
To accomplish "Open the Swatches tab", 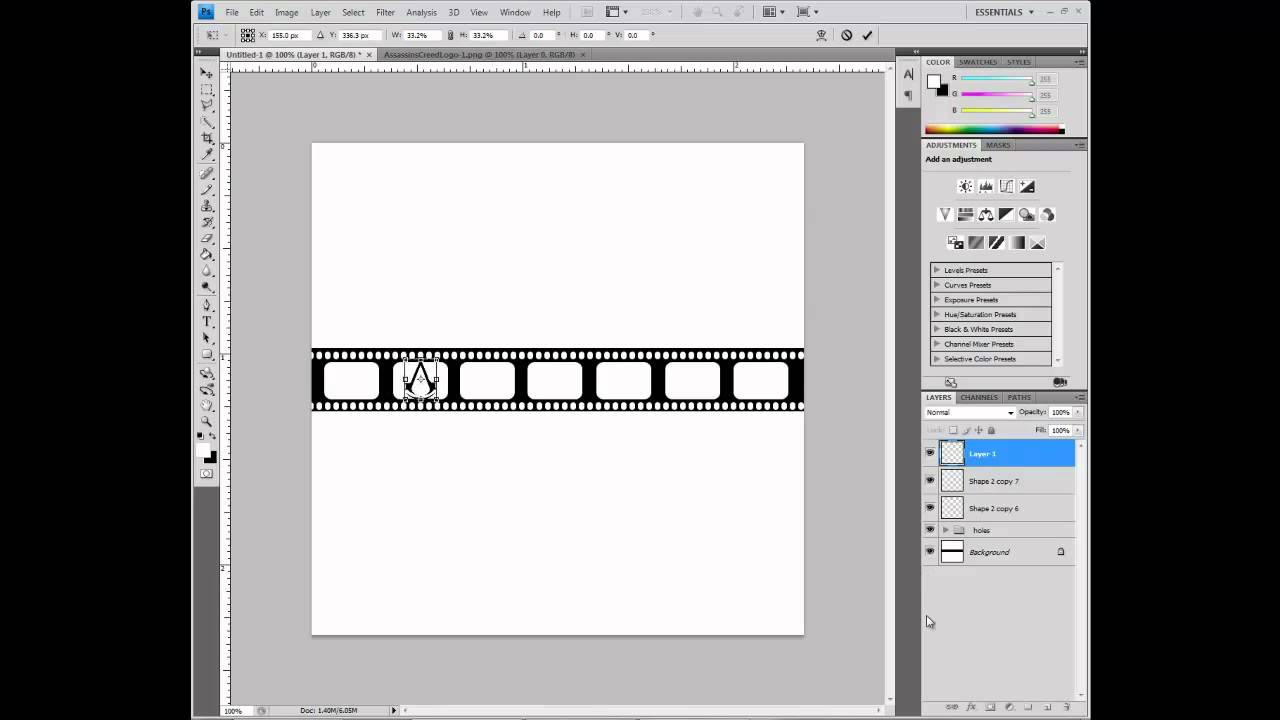I will [978, 62].
